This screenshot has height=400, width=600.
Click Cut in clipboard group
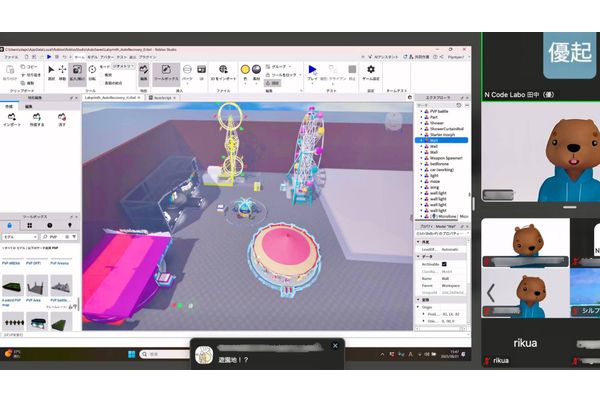pos(31,75)
